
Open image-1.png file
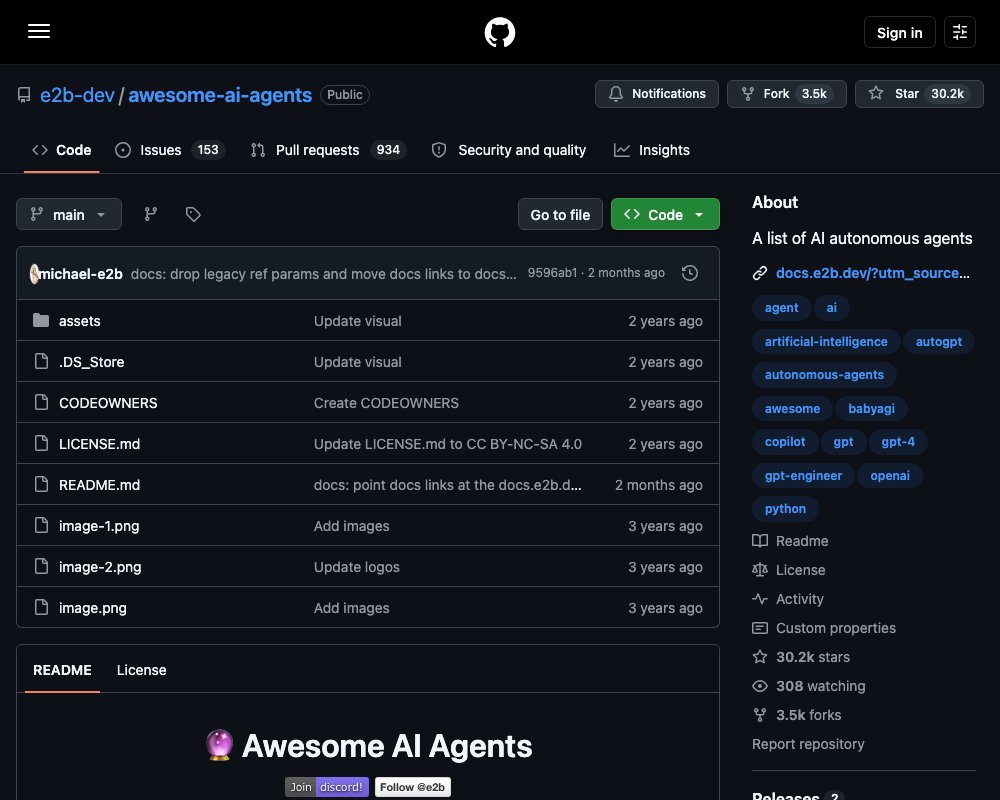click(x=99, y=526)
